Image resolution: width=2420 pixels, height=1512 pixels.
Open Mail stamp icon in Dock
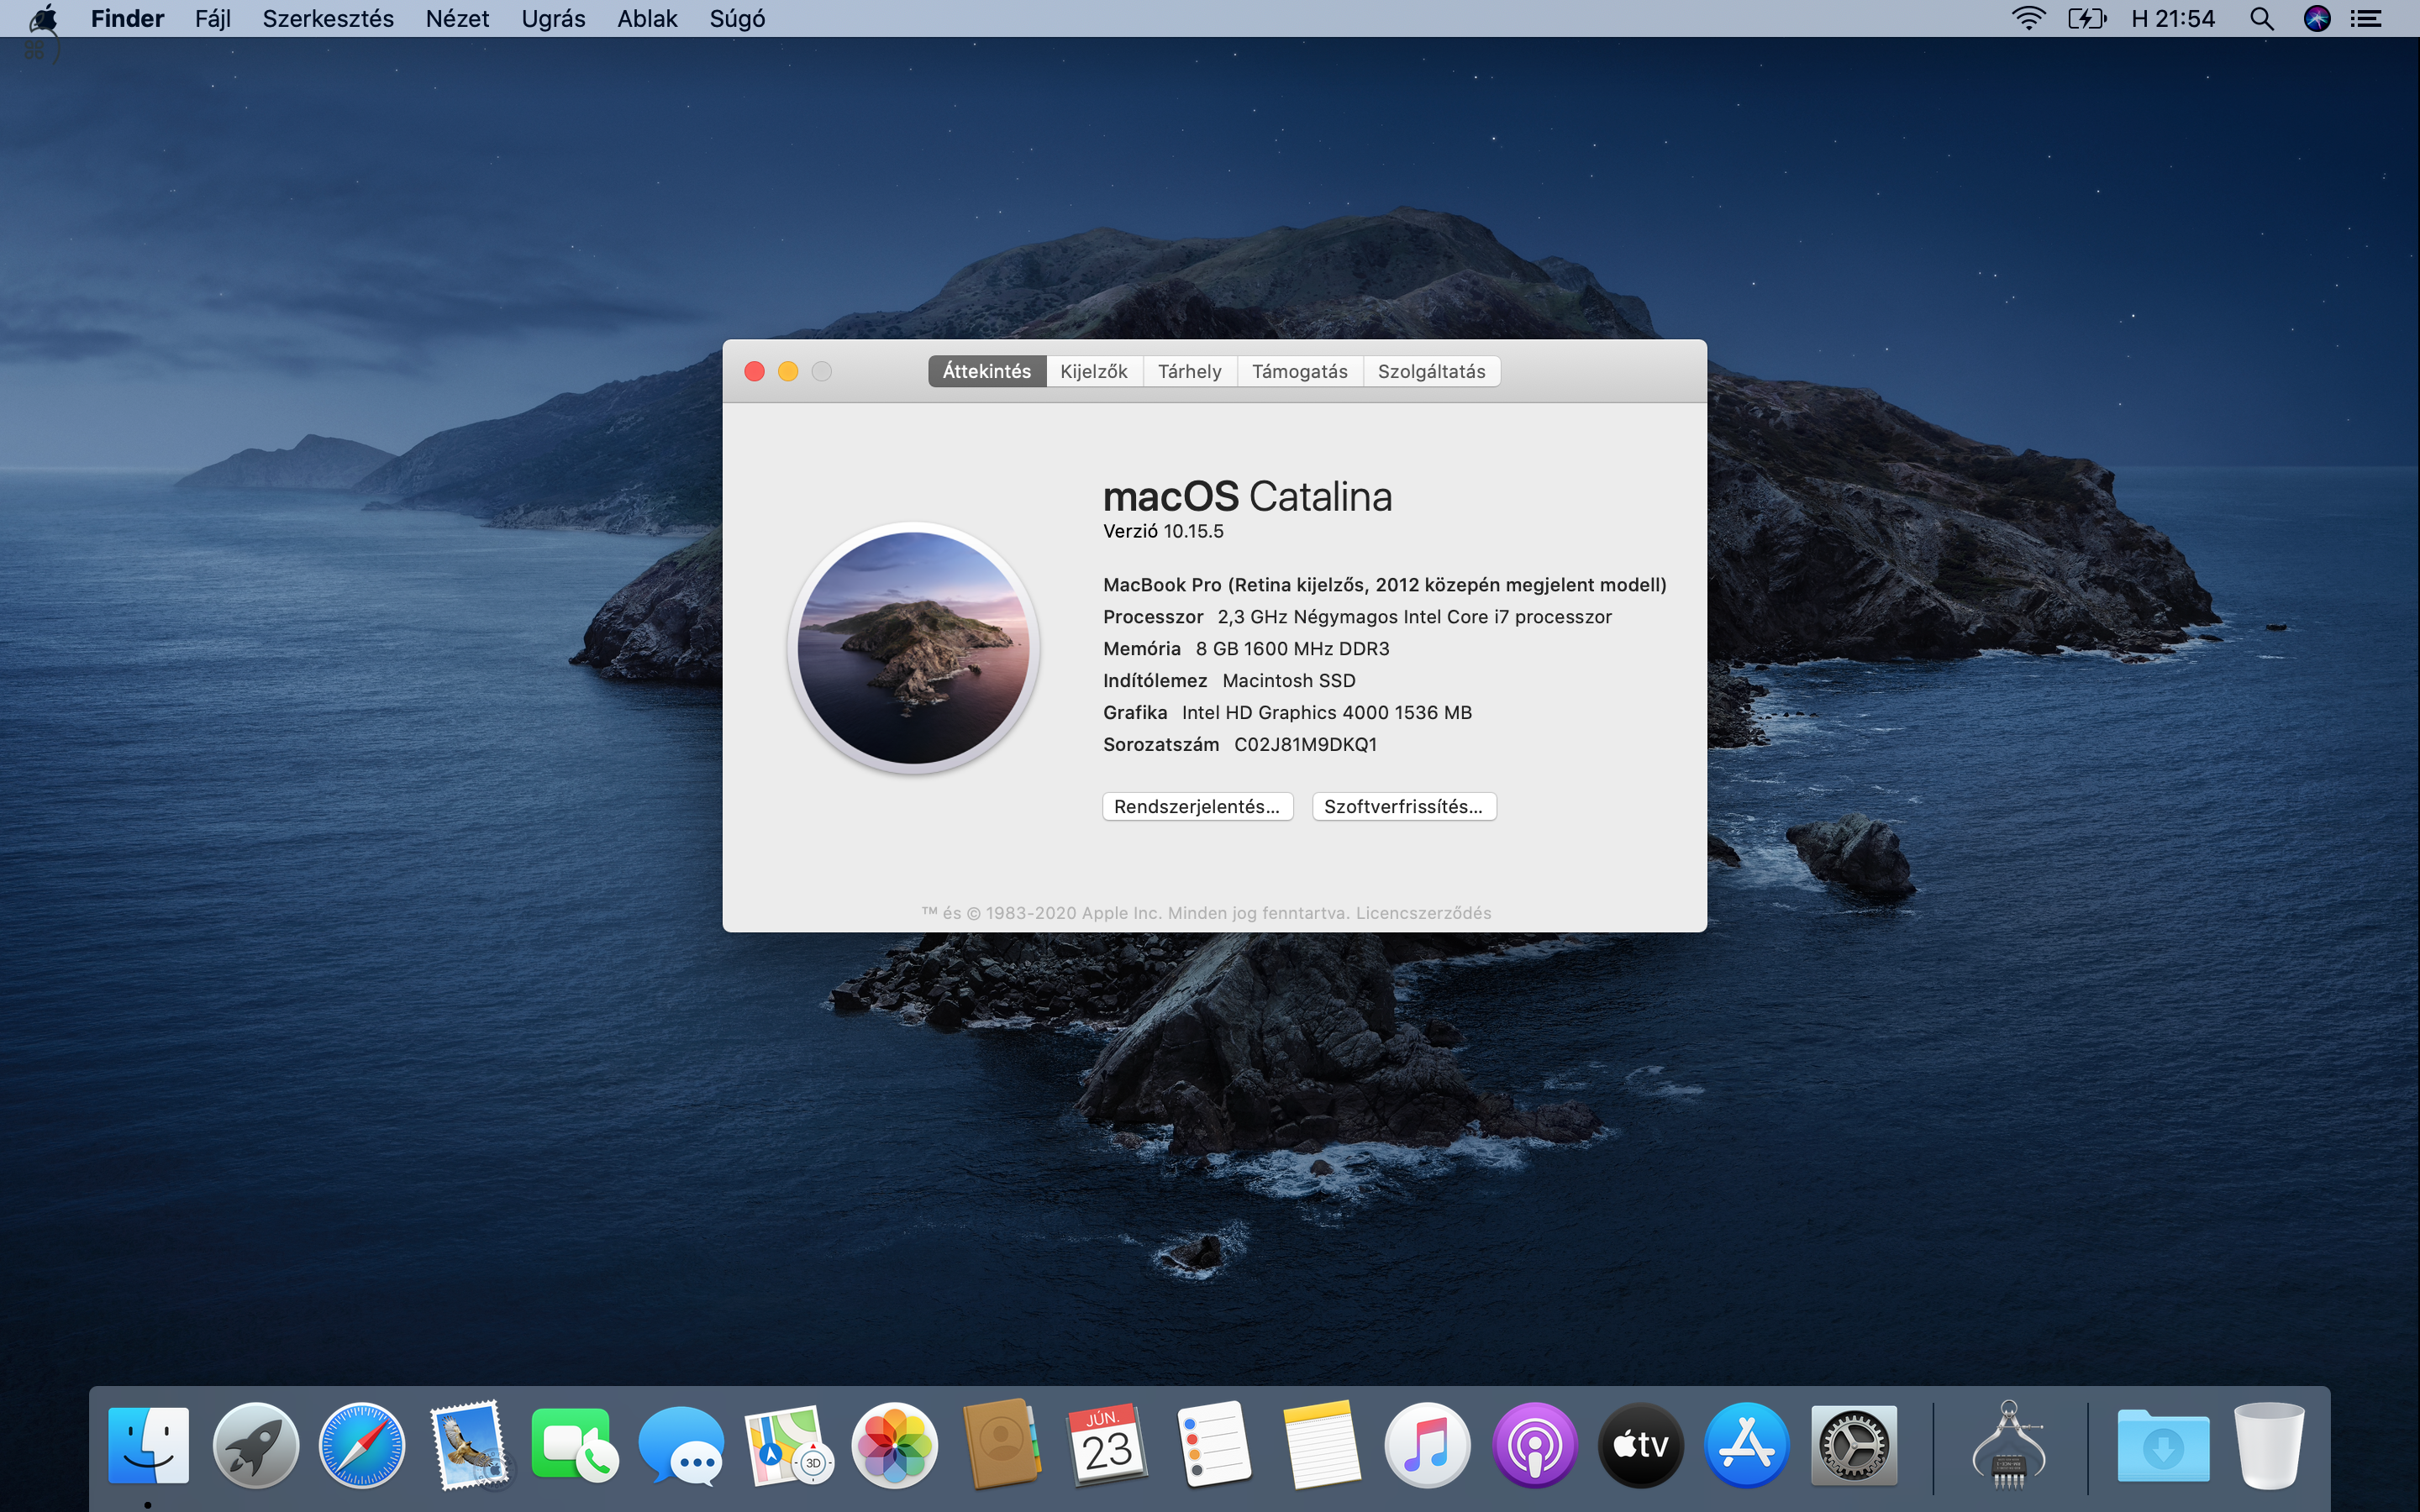click(469, 1445)
